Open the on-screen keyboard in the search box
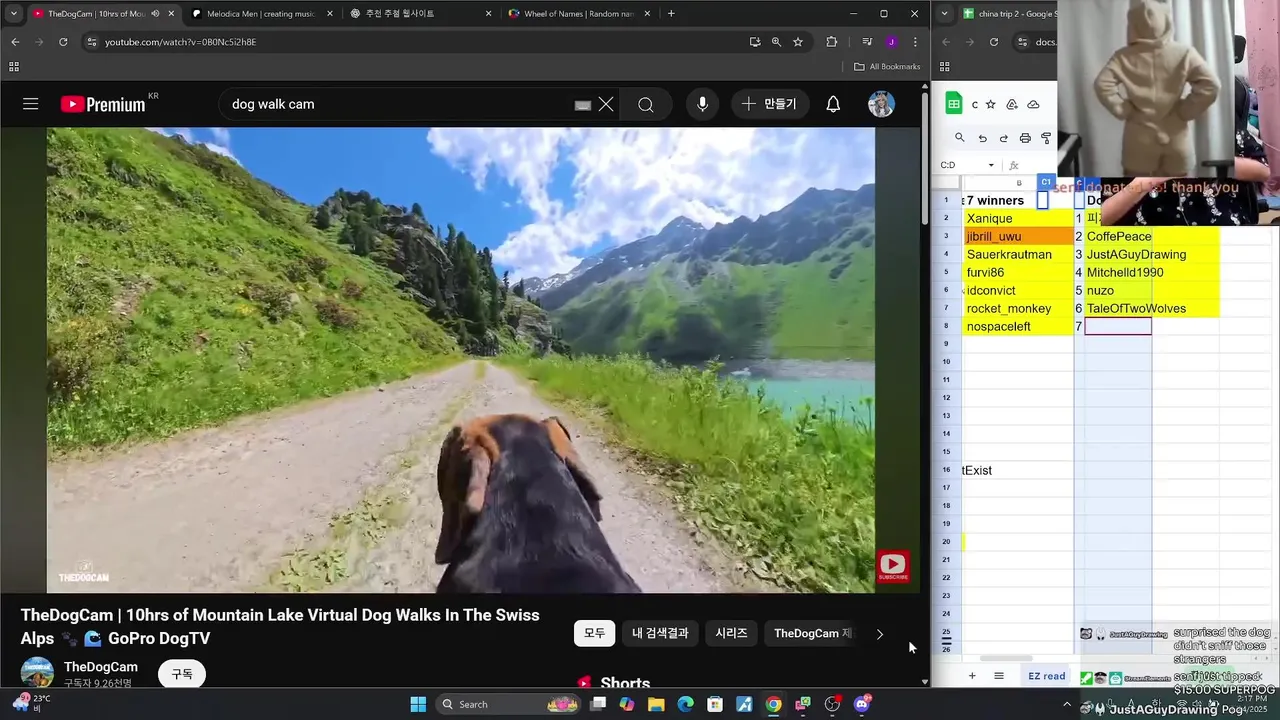This screenshot has height=720, width=1280. [x=582, y=105]
